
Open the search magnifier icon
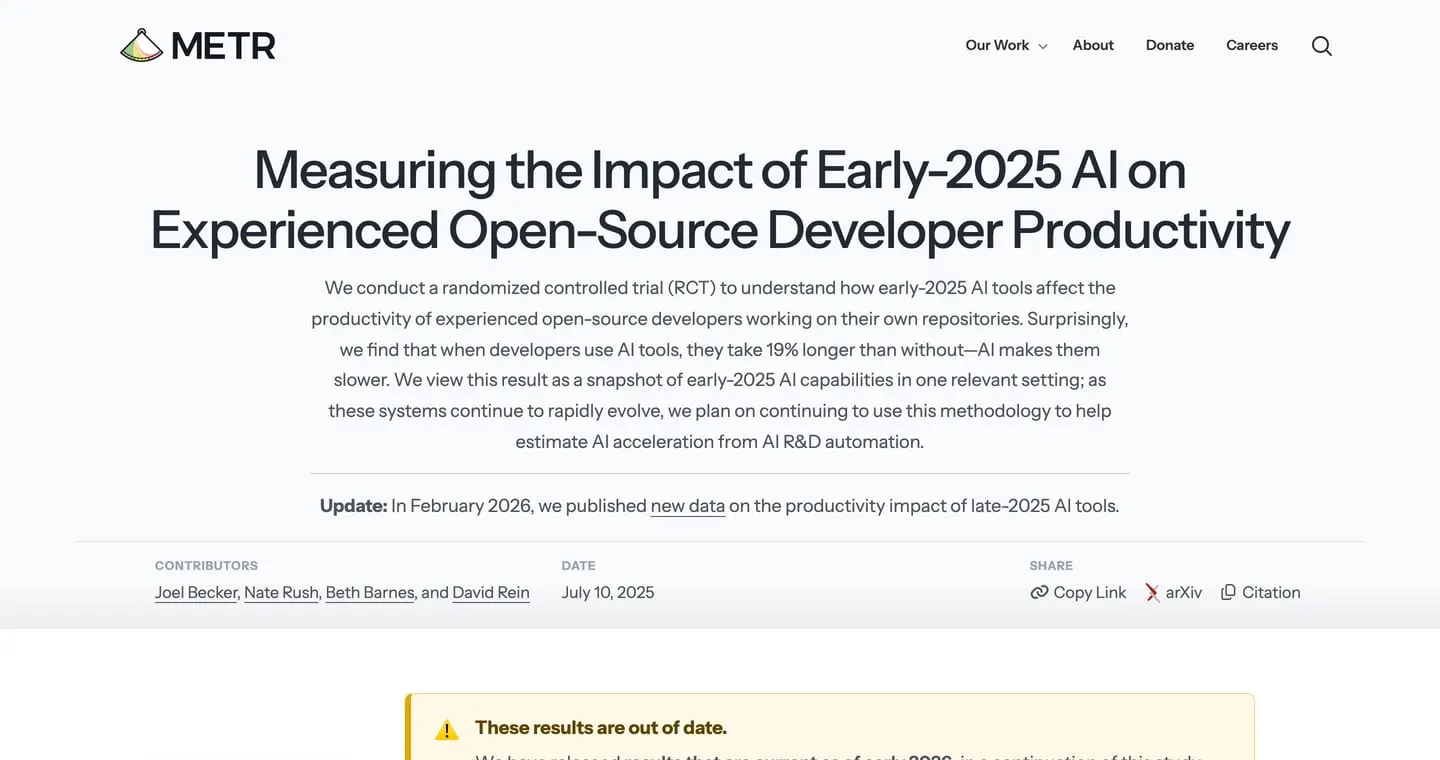click(1322, 45)
